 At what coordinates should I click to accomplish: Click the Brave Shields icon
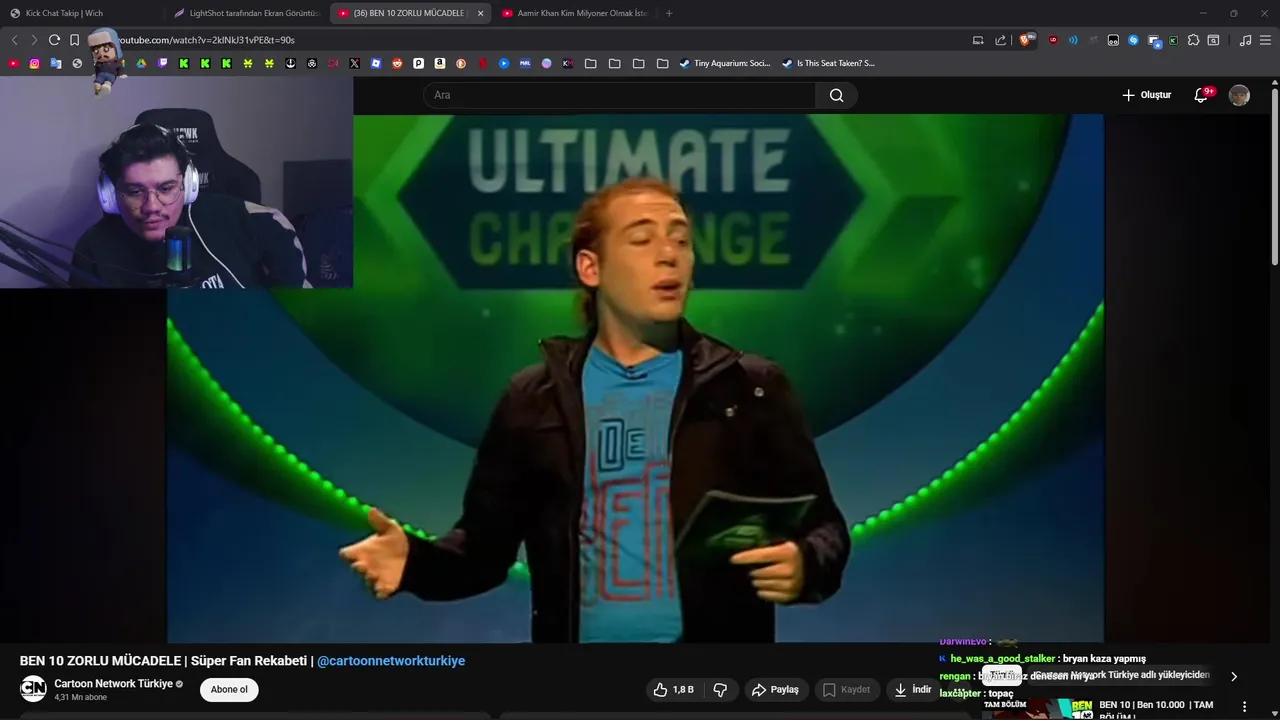coord(1025,40)
